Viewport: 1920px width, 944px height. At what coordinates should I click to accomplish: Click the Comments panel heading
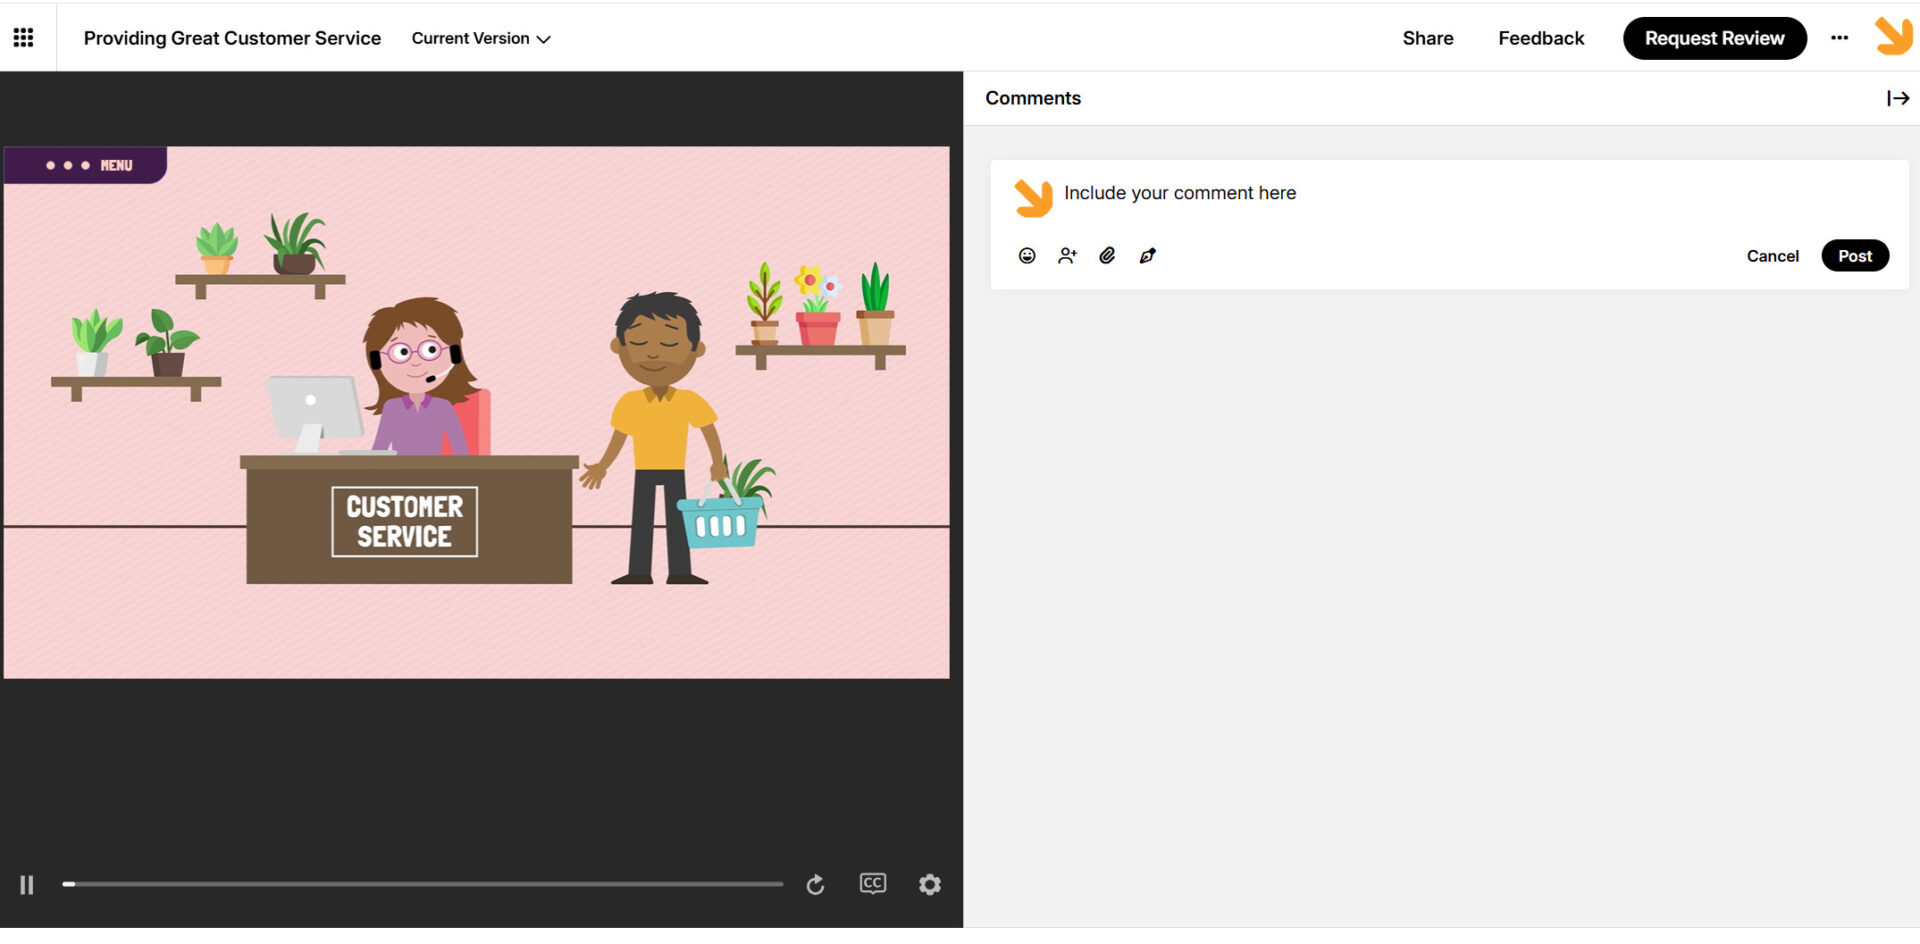[x=1033, y=98]
